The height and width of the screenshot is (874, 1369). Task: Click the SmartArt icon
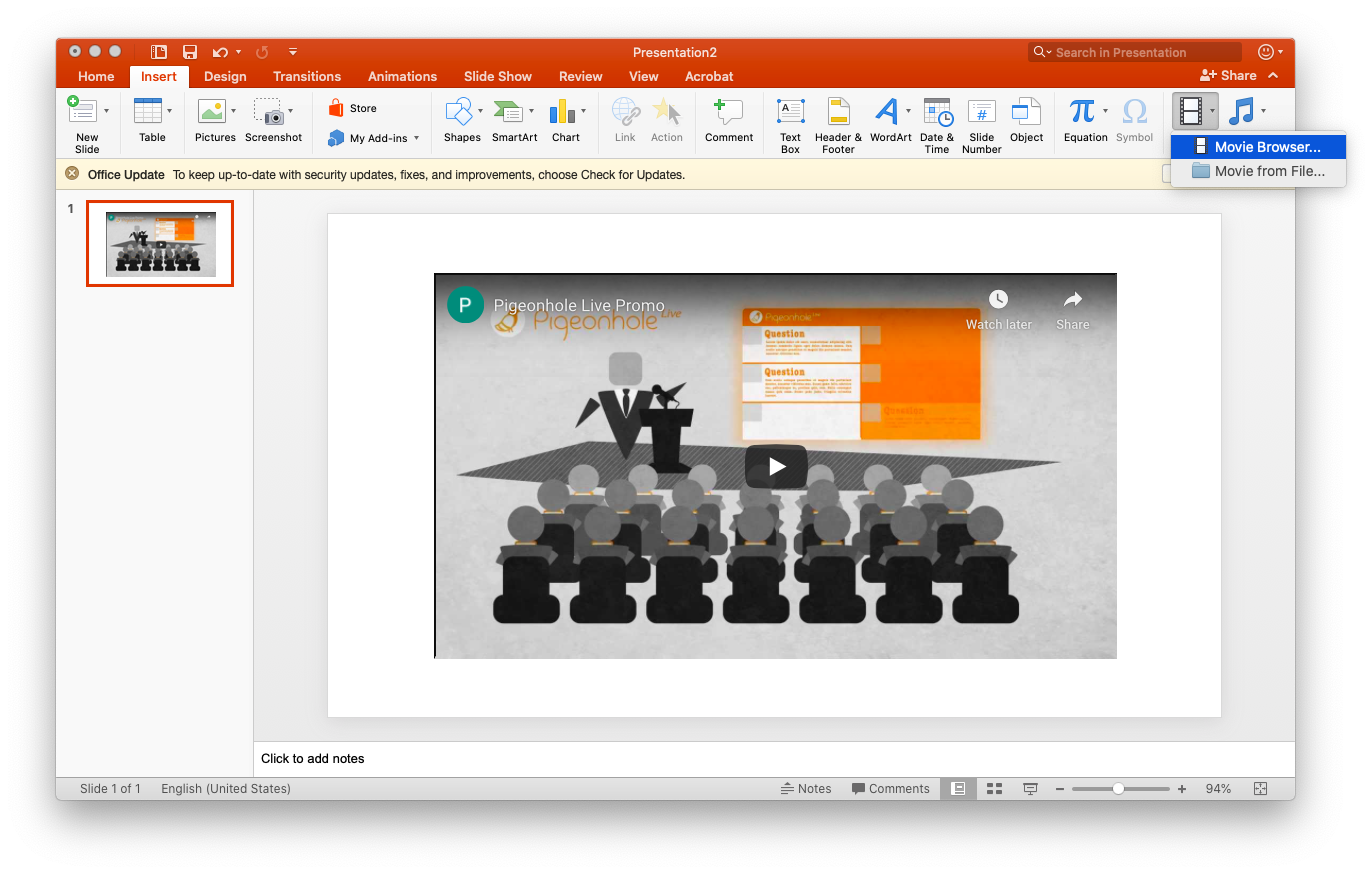(x=508, y=110)
